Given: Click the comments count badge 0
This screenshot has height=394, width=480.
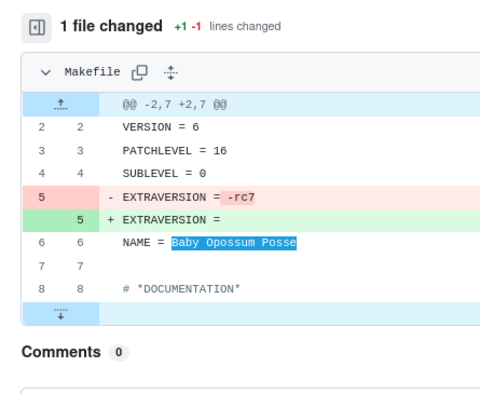Looking at the screenshot, I should pyautogui.click(x=119, y=352).
